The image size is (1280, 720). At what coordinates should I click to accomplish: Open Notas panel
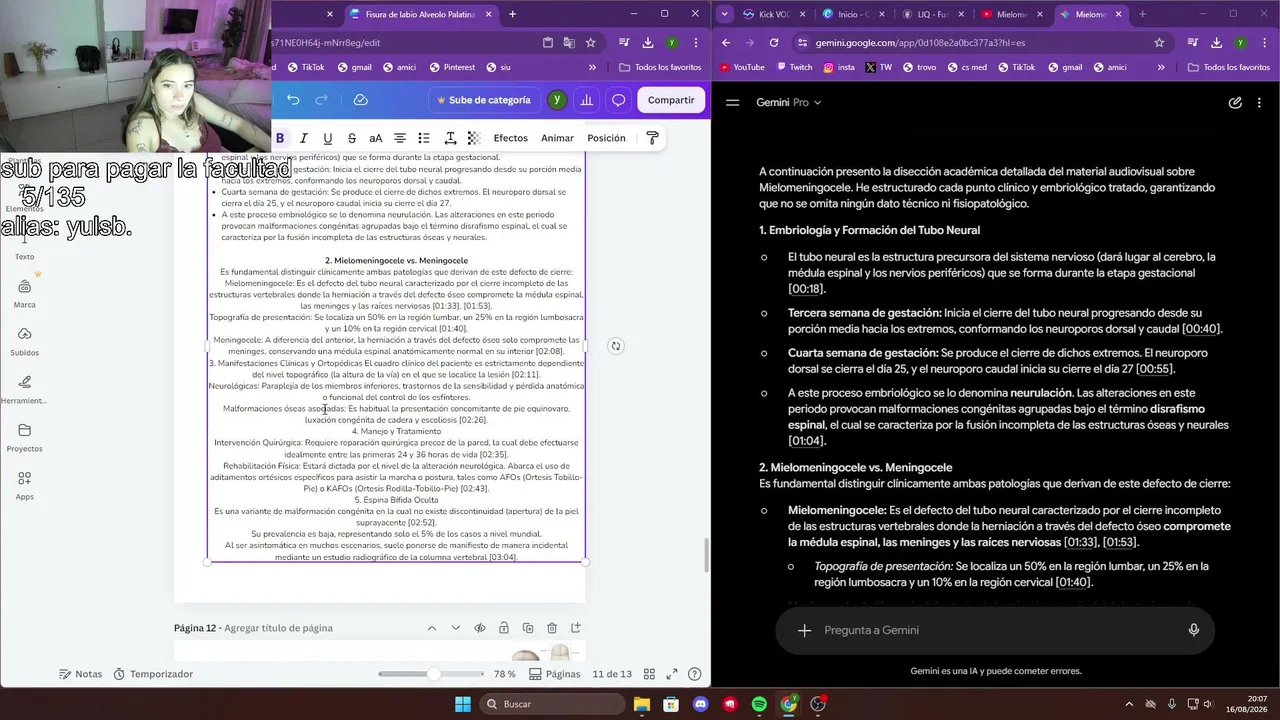(x=80, y=674)
